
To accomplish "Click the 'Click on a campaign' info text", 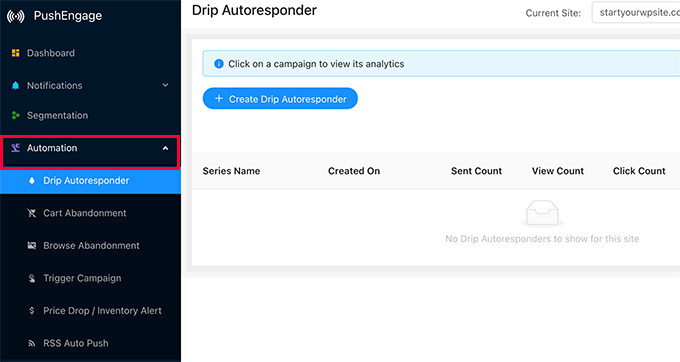I will click(316, 64).
